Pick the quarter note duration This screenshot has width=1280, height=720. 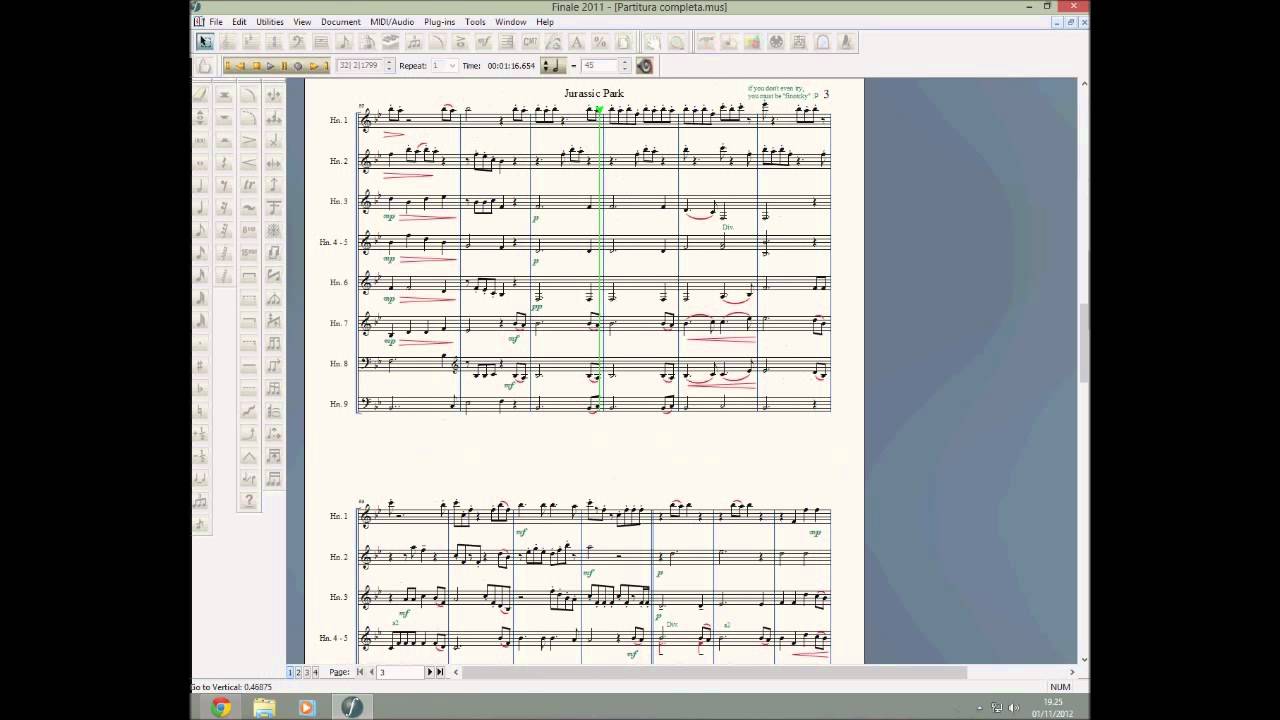point(200,208)
